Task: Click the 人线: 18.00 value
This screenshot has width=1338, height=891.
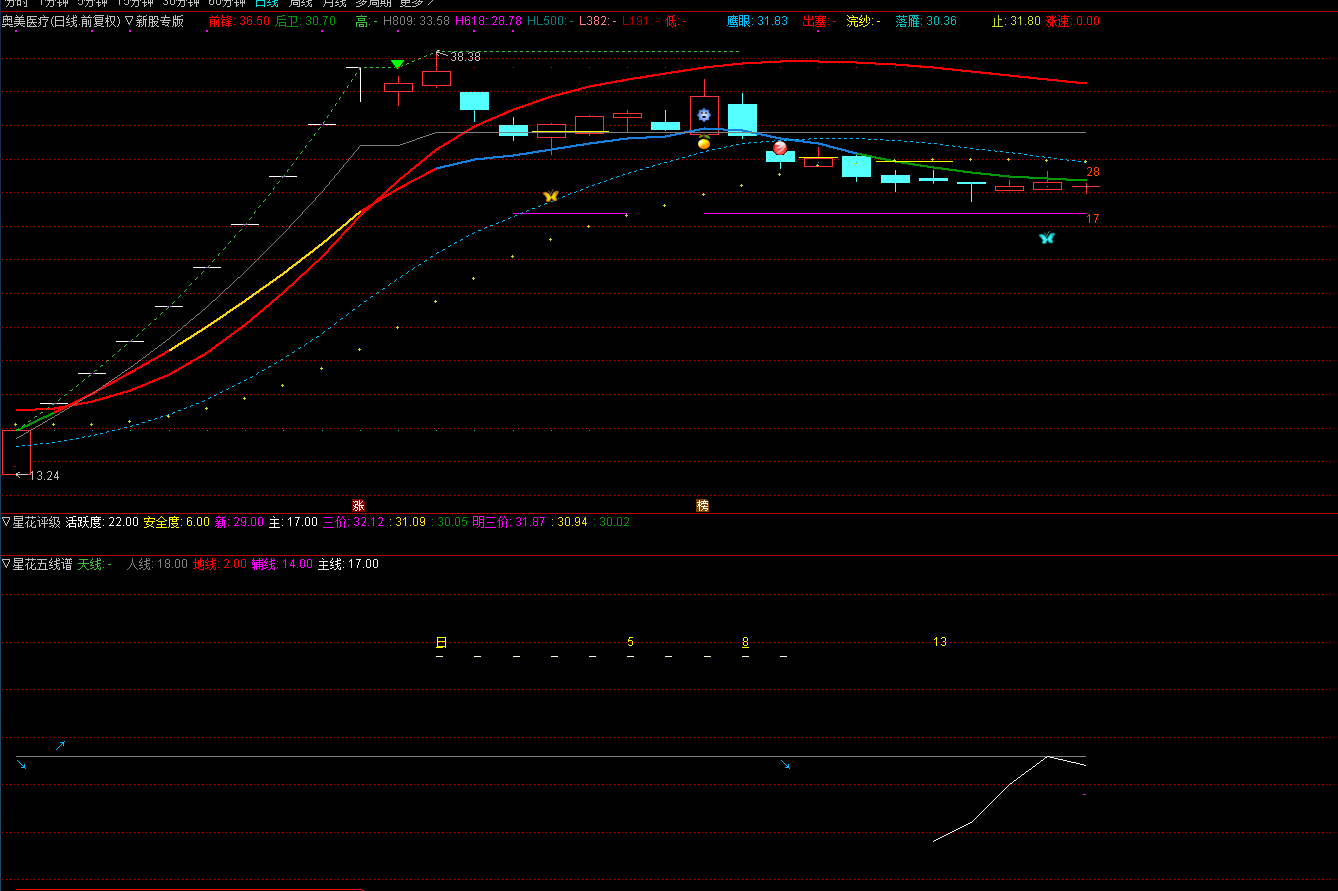Action: tap(156, 564)
